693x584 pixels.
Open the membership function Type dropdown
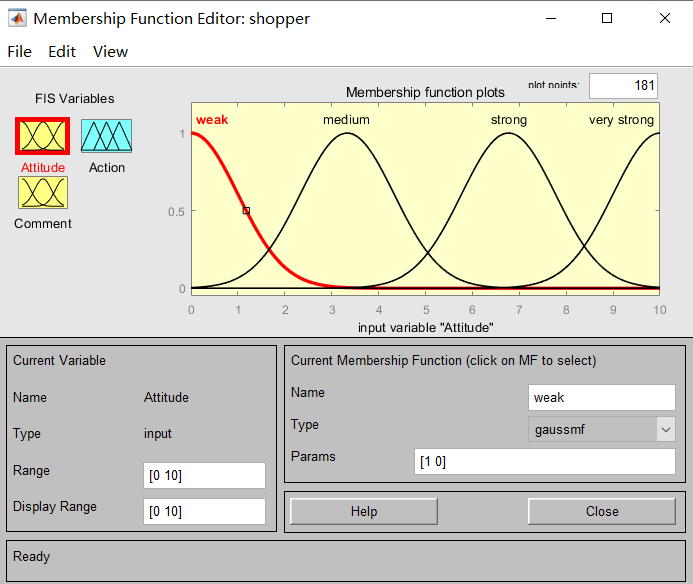pyautogui.click(x=602, y=429)
